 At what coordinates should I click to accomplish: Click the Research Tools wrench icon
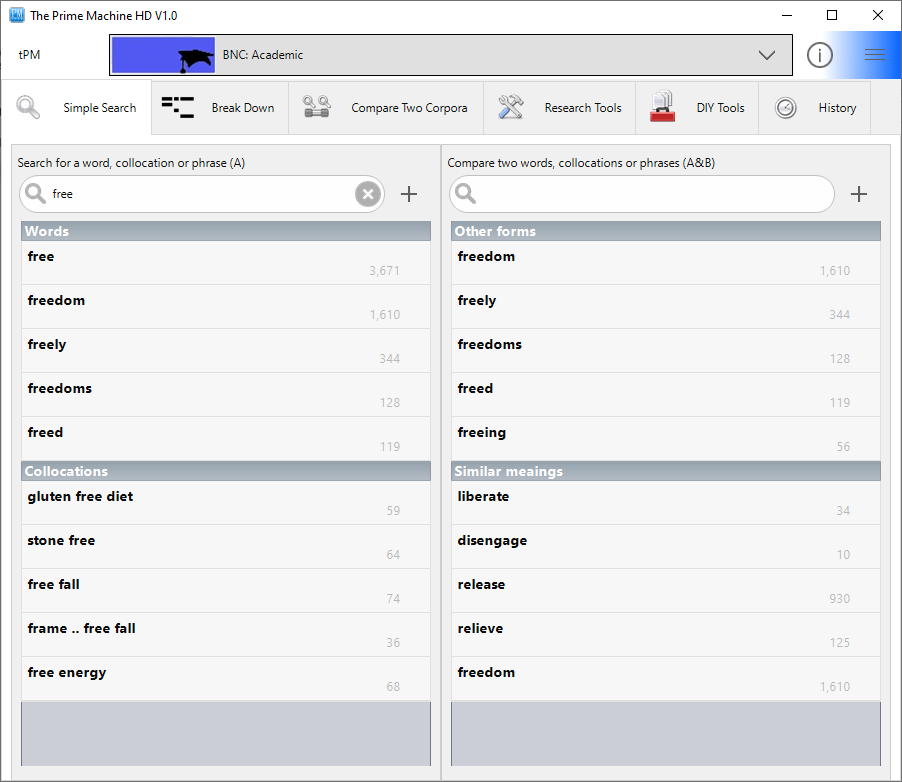[x=510, y=107]
